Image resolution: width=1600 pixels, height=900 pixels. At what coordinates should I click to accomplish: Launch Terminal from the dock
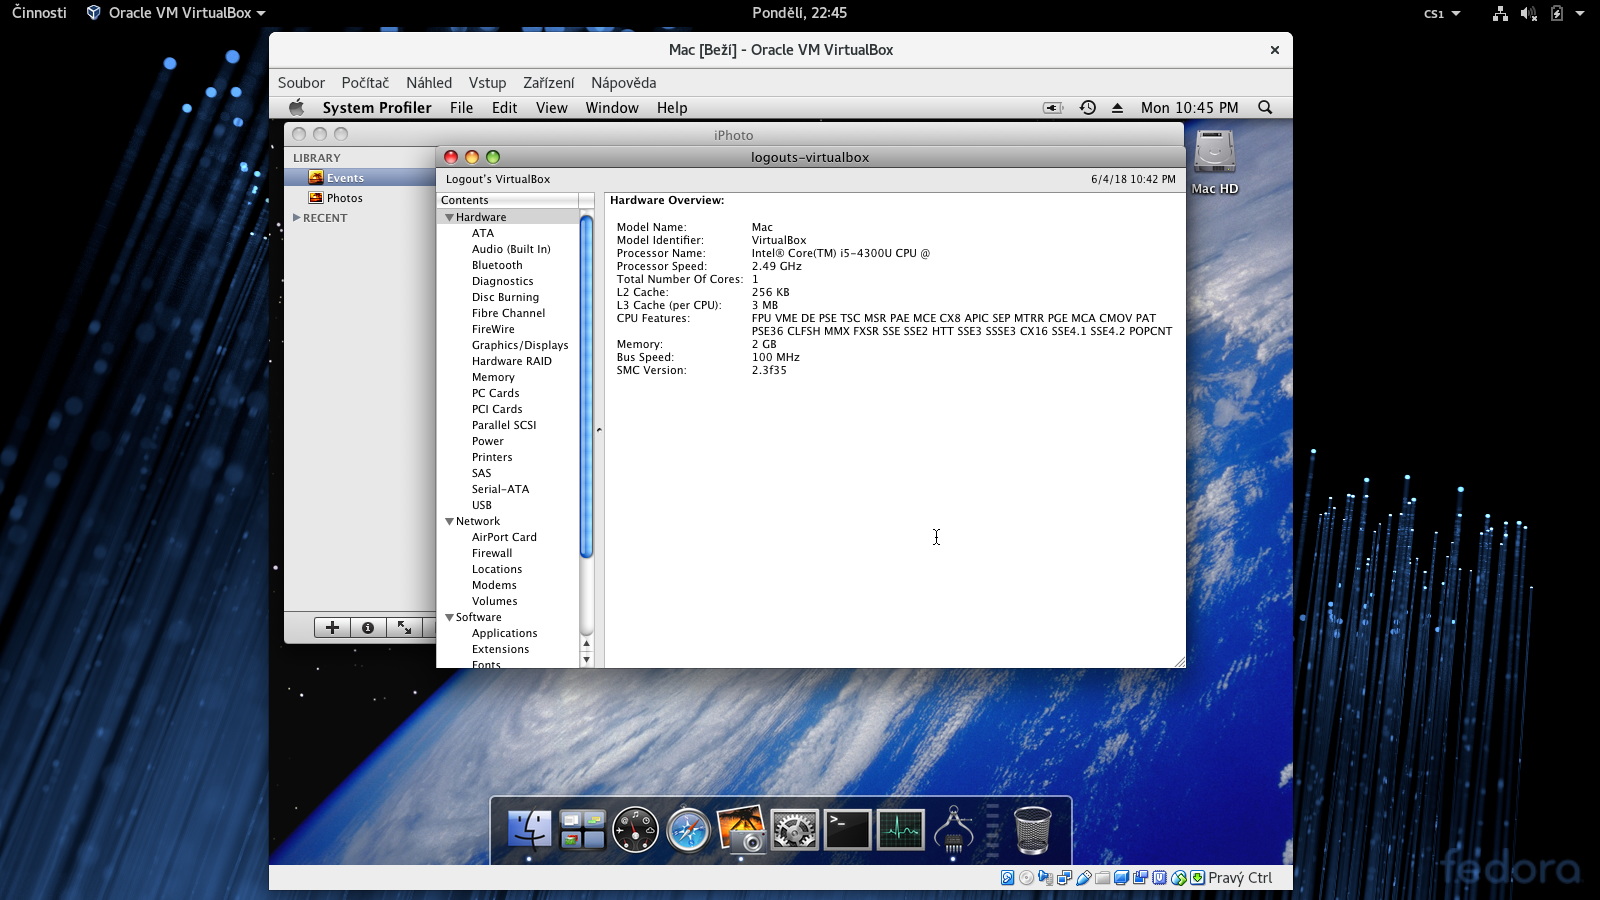[x=847, y=830]
